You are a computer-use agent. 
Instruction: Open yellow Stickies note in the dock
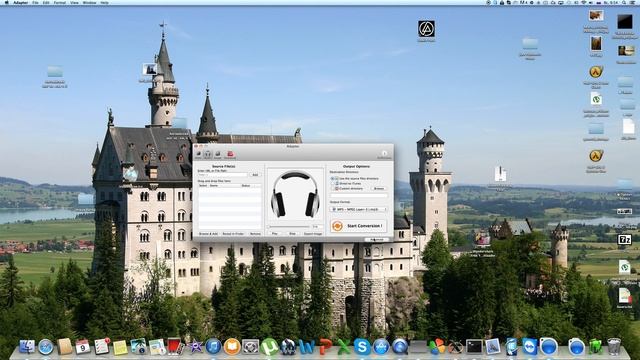[x=120, y=348]
